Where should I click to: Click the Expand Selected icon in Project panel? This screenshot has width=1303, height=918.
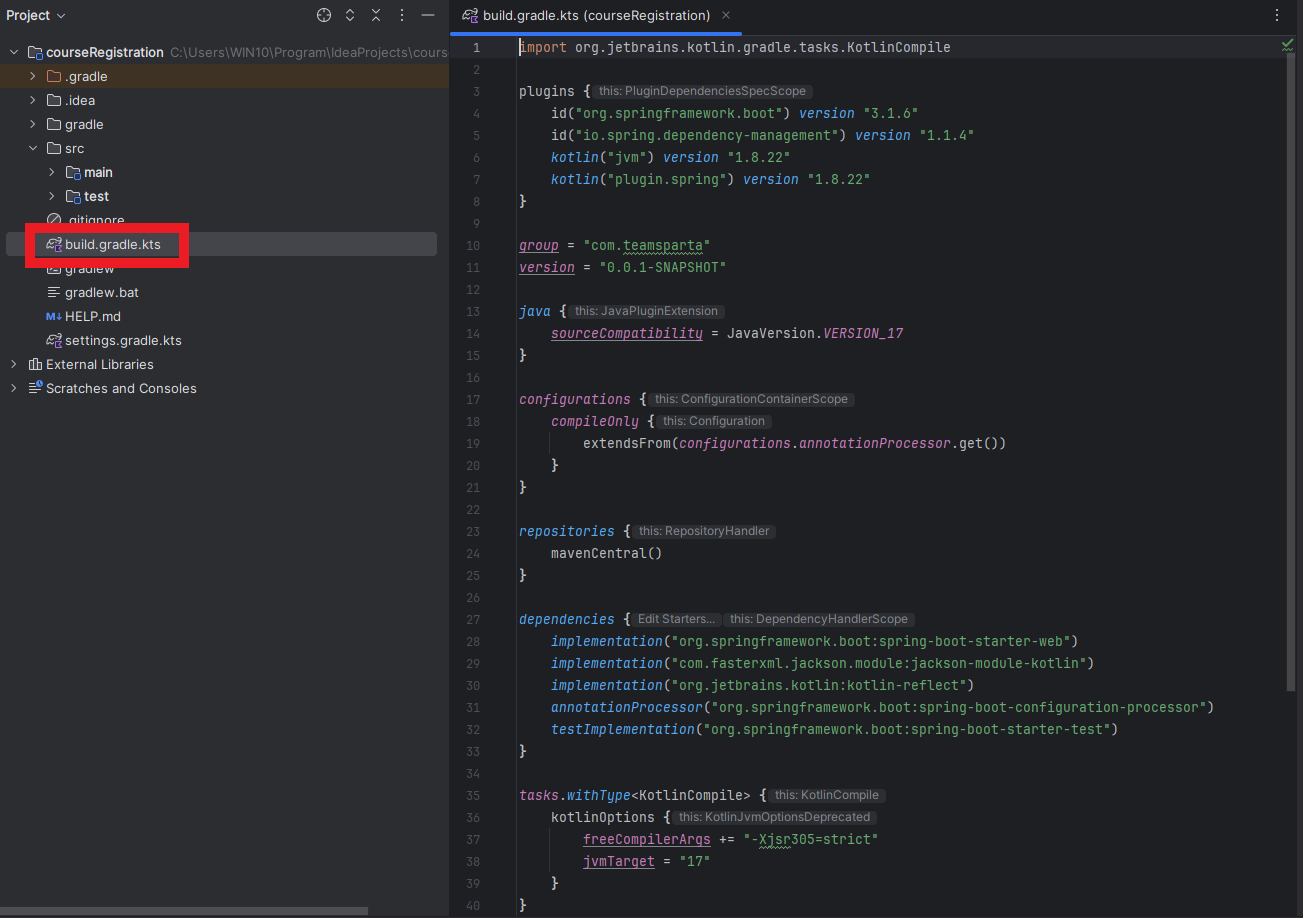pos(350,15)
